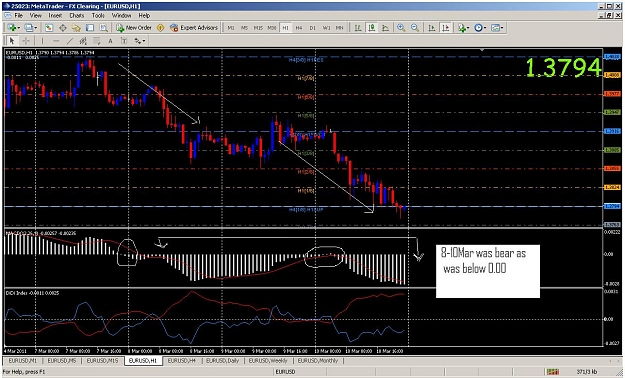Open the Navigator panel star-folder icon

tap(76, 28)
